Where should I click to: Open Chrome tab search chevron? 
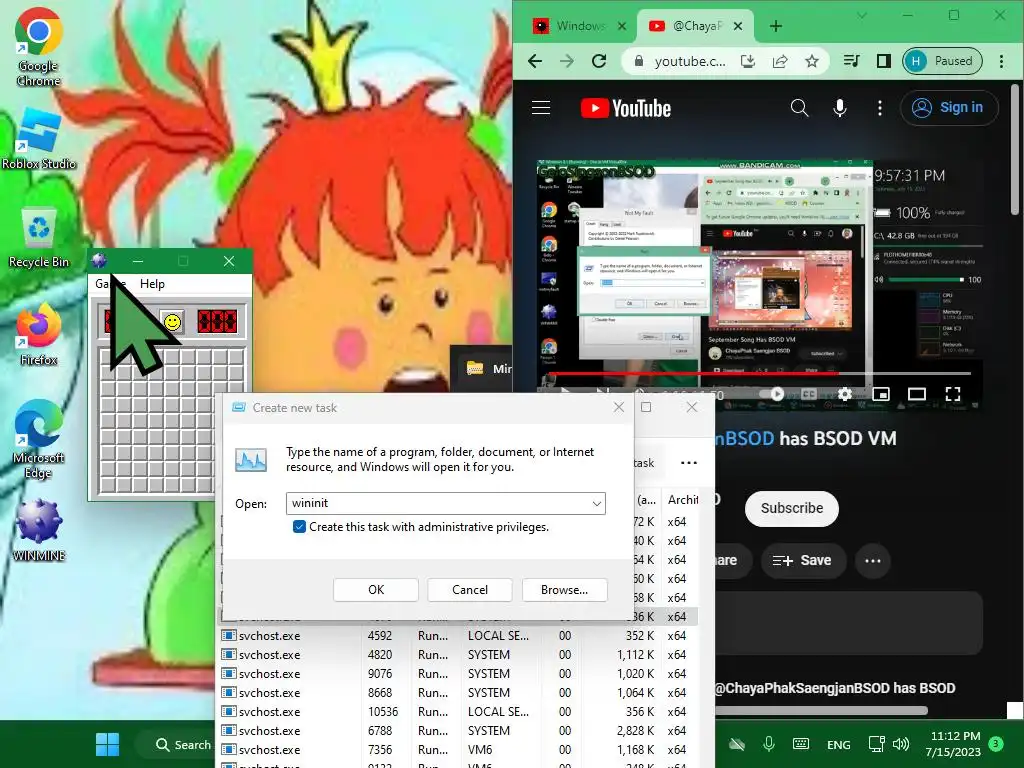[861, 16]
